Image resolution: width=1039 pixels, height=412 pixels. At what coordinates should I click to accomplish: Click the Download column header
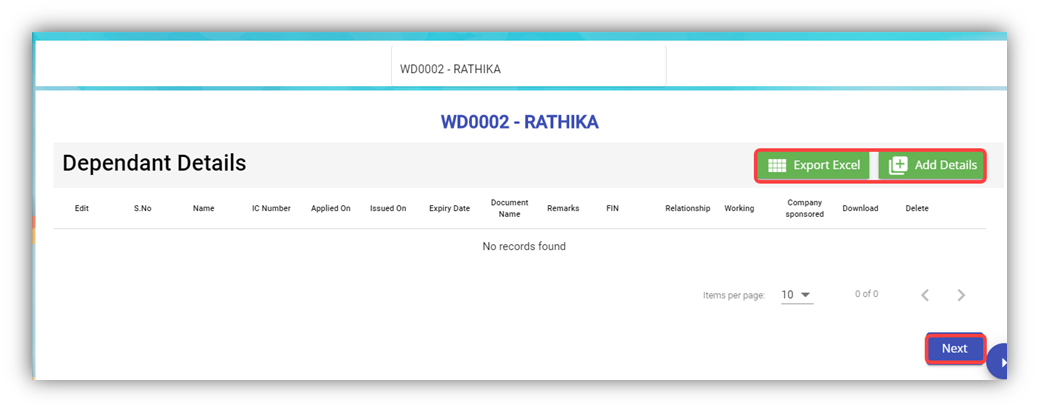860,209
